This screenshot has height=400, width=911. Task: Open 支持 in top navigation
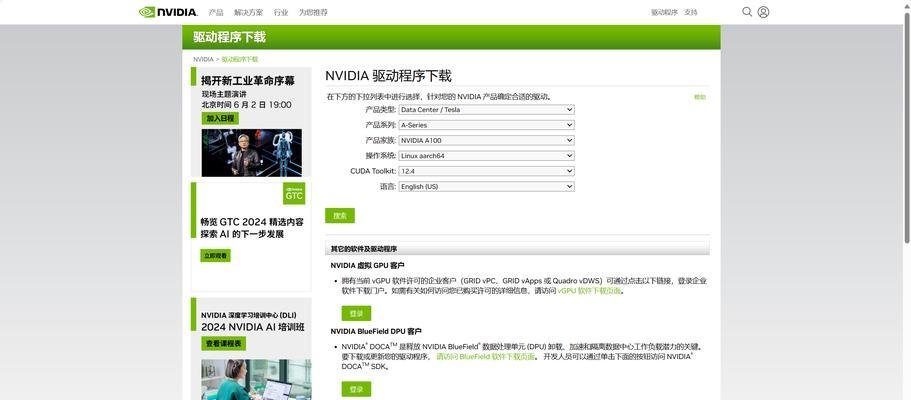[x=690, y=12]
